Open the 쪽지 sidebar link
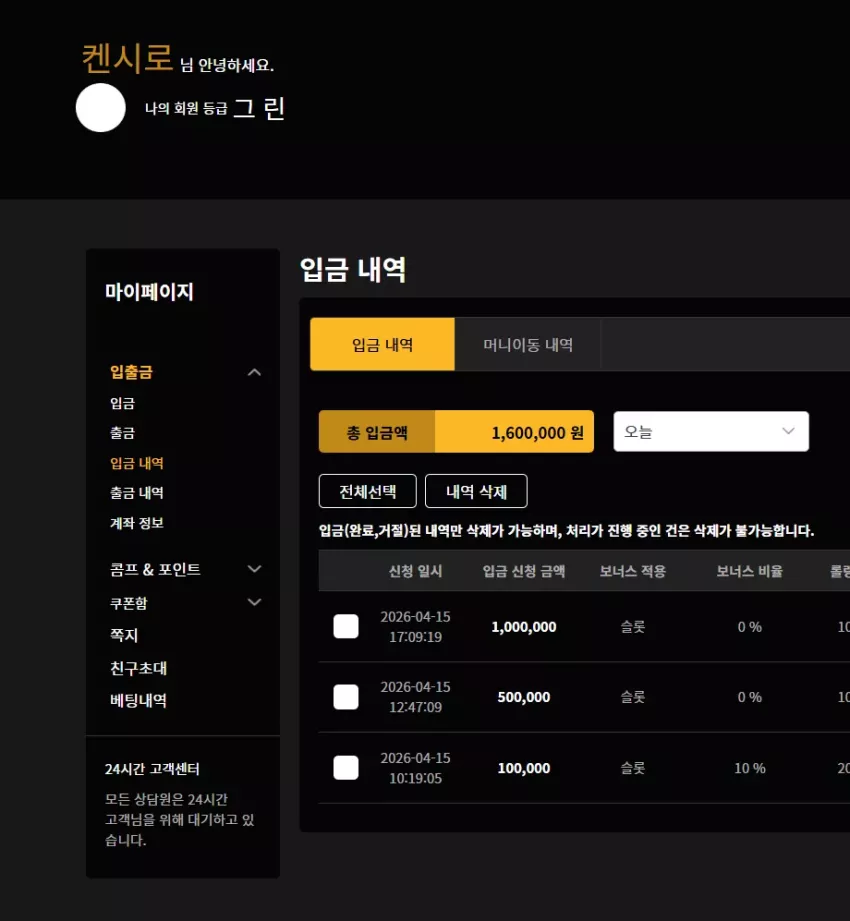850x921 pixels. coord(124,635)
